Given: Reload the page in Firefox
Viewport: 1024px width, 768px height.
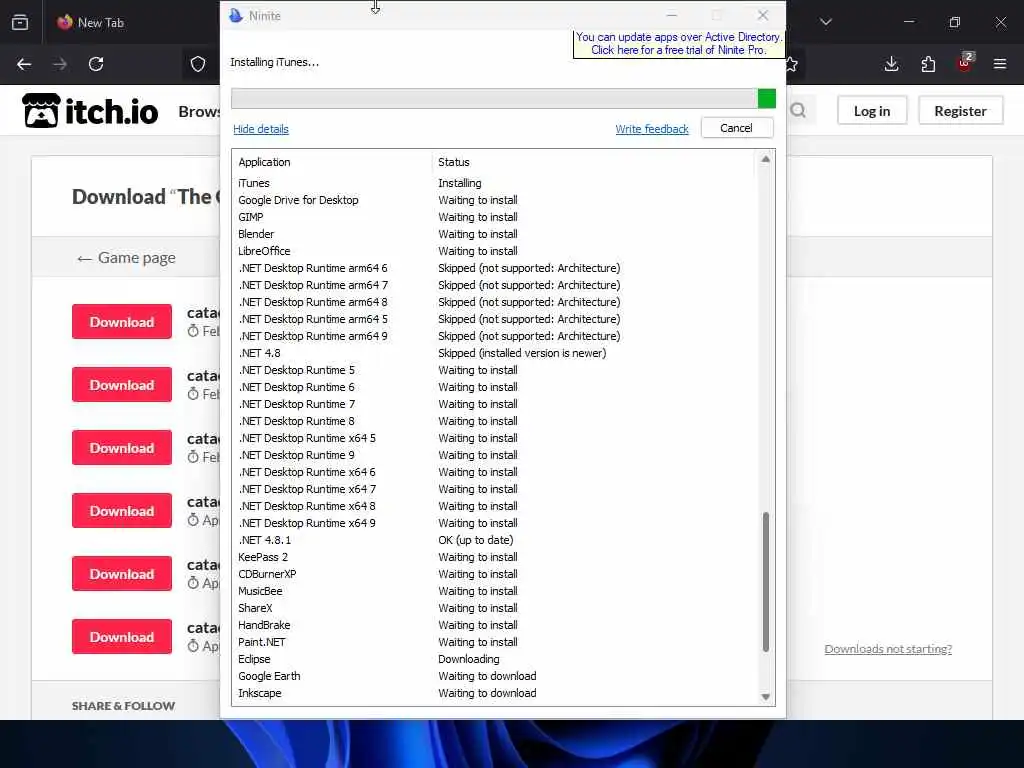Looking at the screenshot, I should (x=96, y=64).
